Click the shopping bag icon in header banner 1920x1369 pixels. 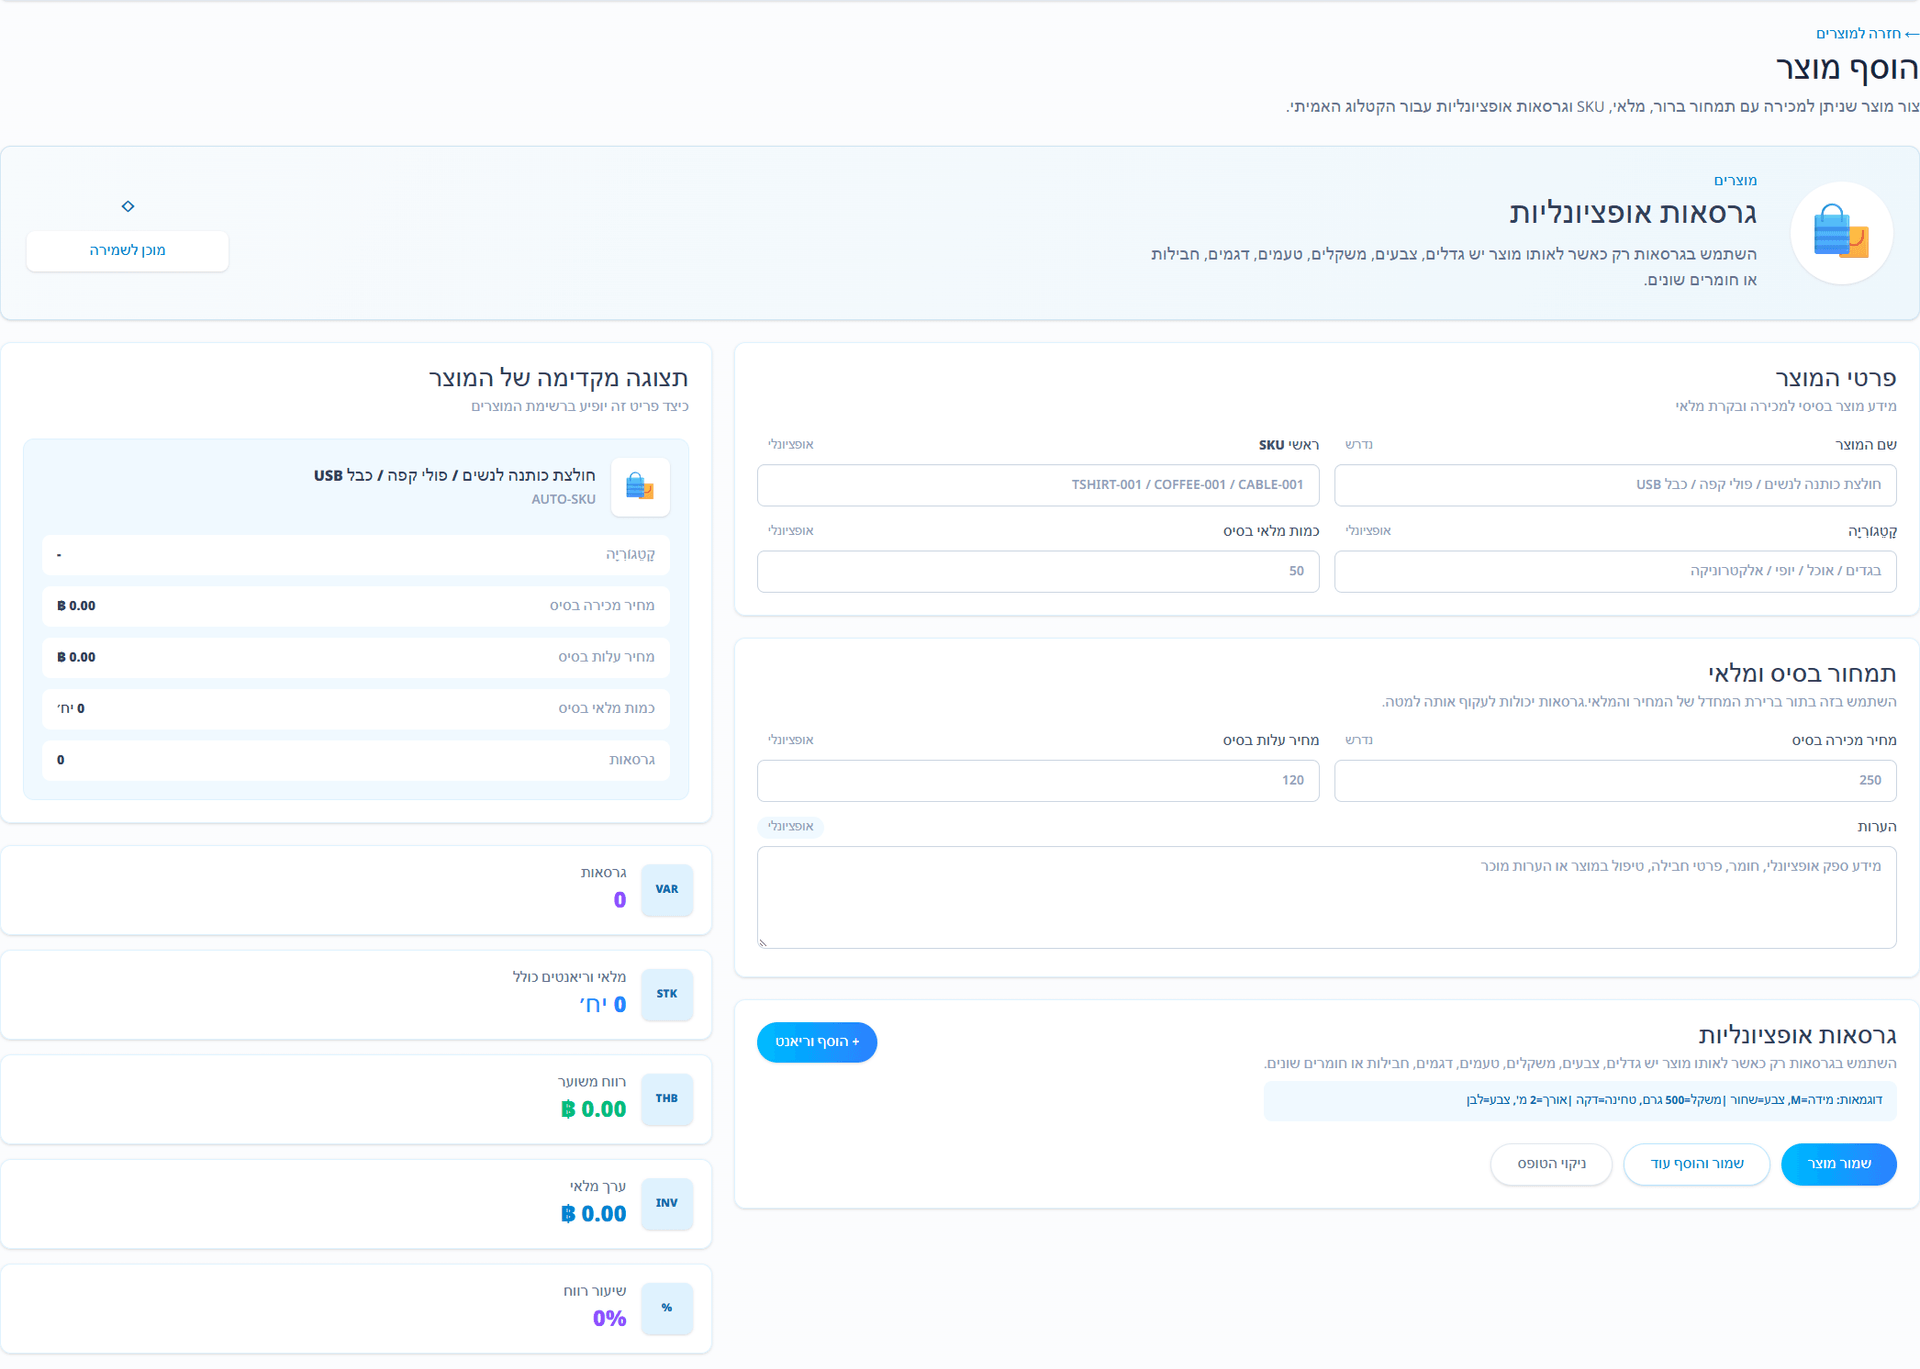1841,233
